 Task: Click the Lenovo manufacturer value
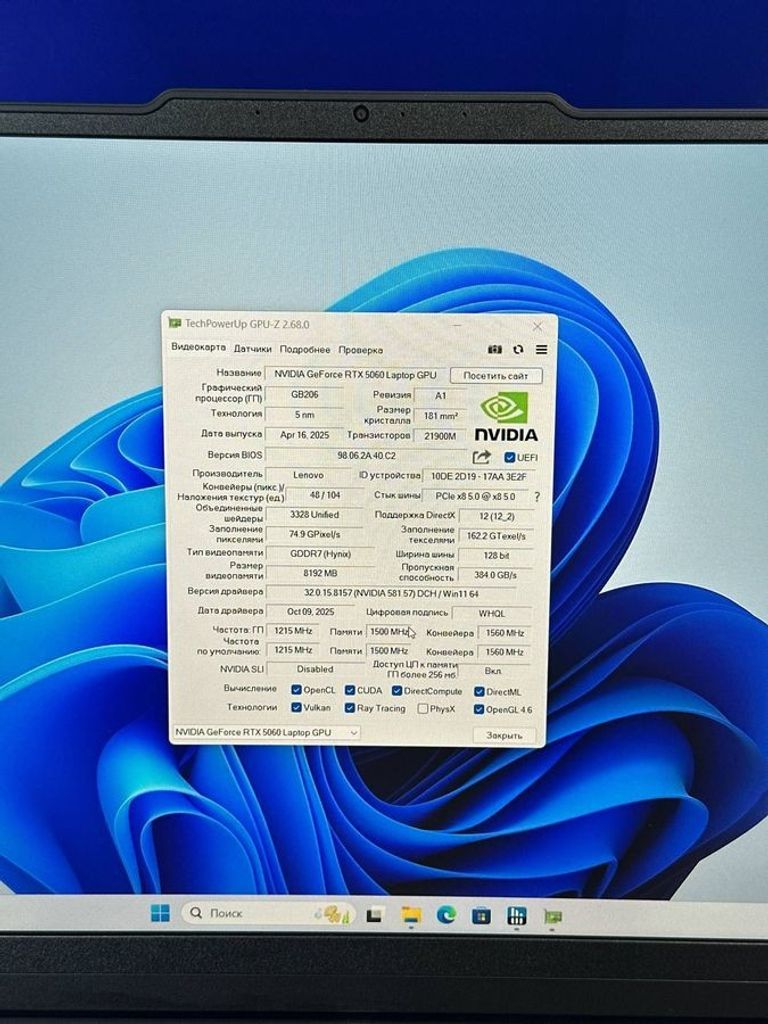[x=308, y=475]
